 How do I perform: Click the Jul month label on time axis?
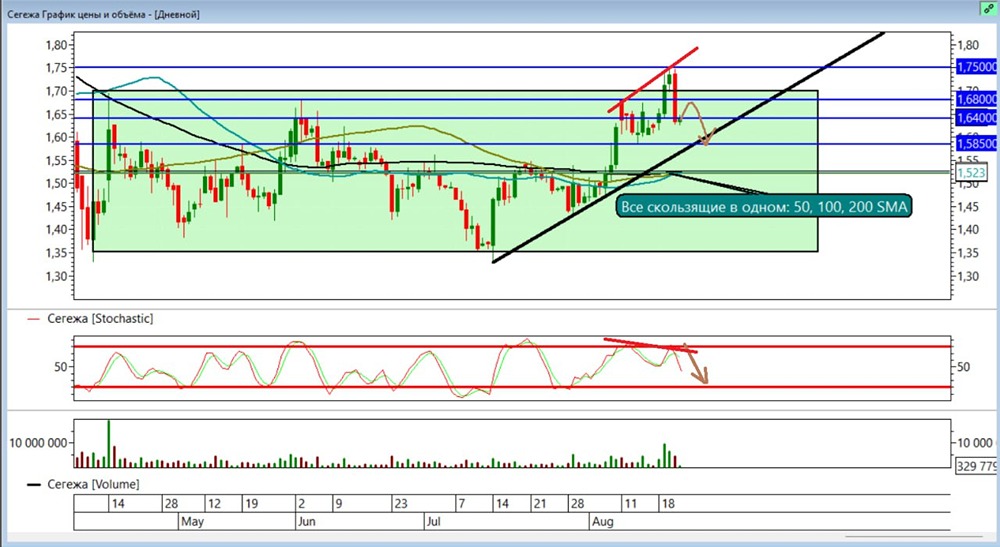(x=433, y=521)
